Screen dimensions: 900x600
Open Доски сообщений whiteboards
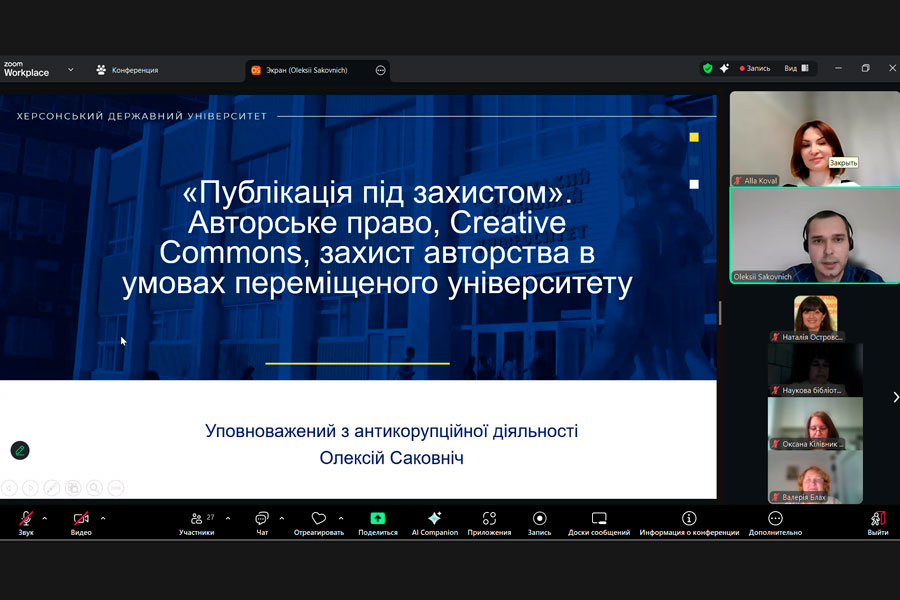tap(599, 523)
